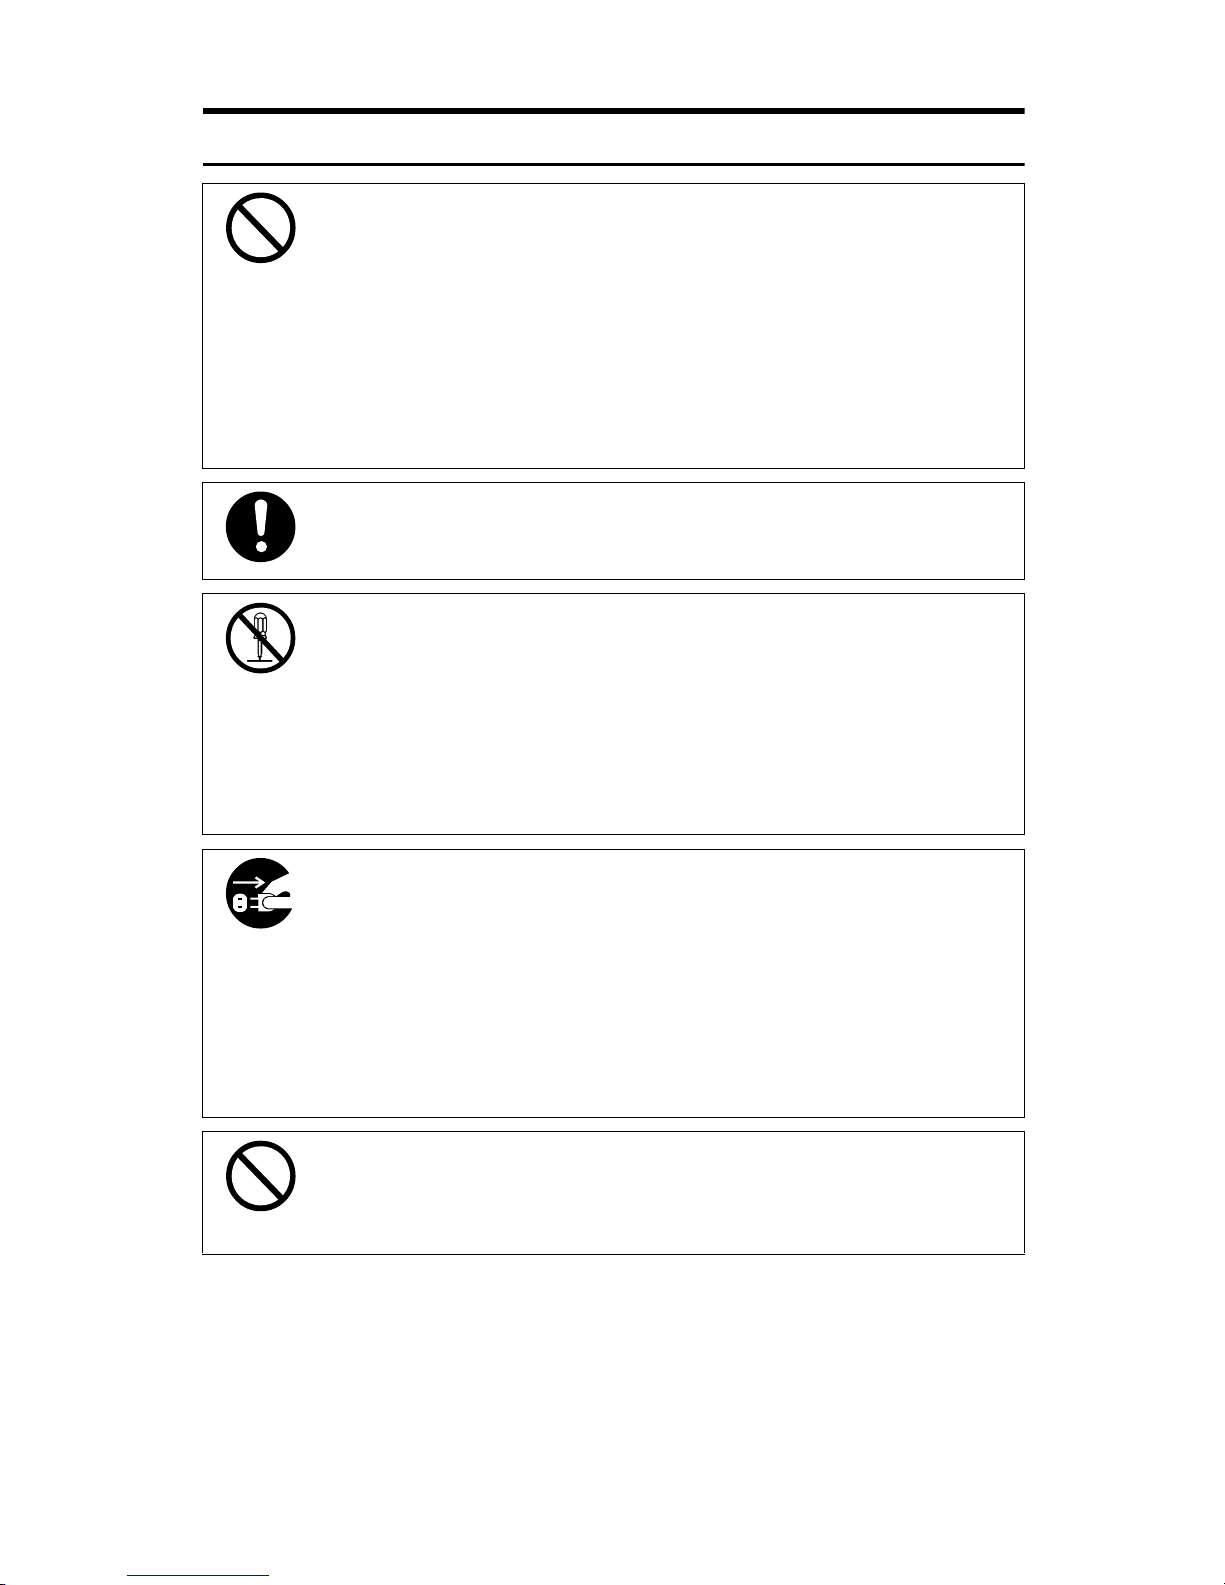Click the do-not-disassemble screwdriver icon

tap(260, 638)
